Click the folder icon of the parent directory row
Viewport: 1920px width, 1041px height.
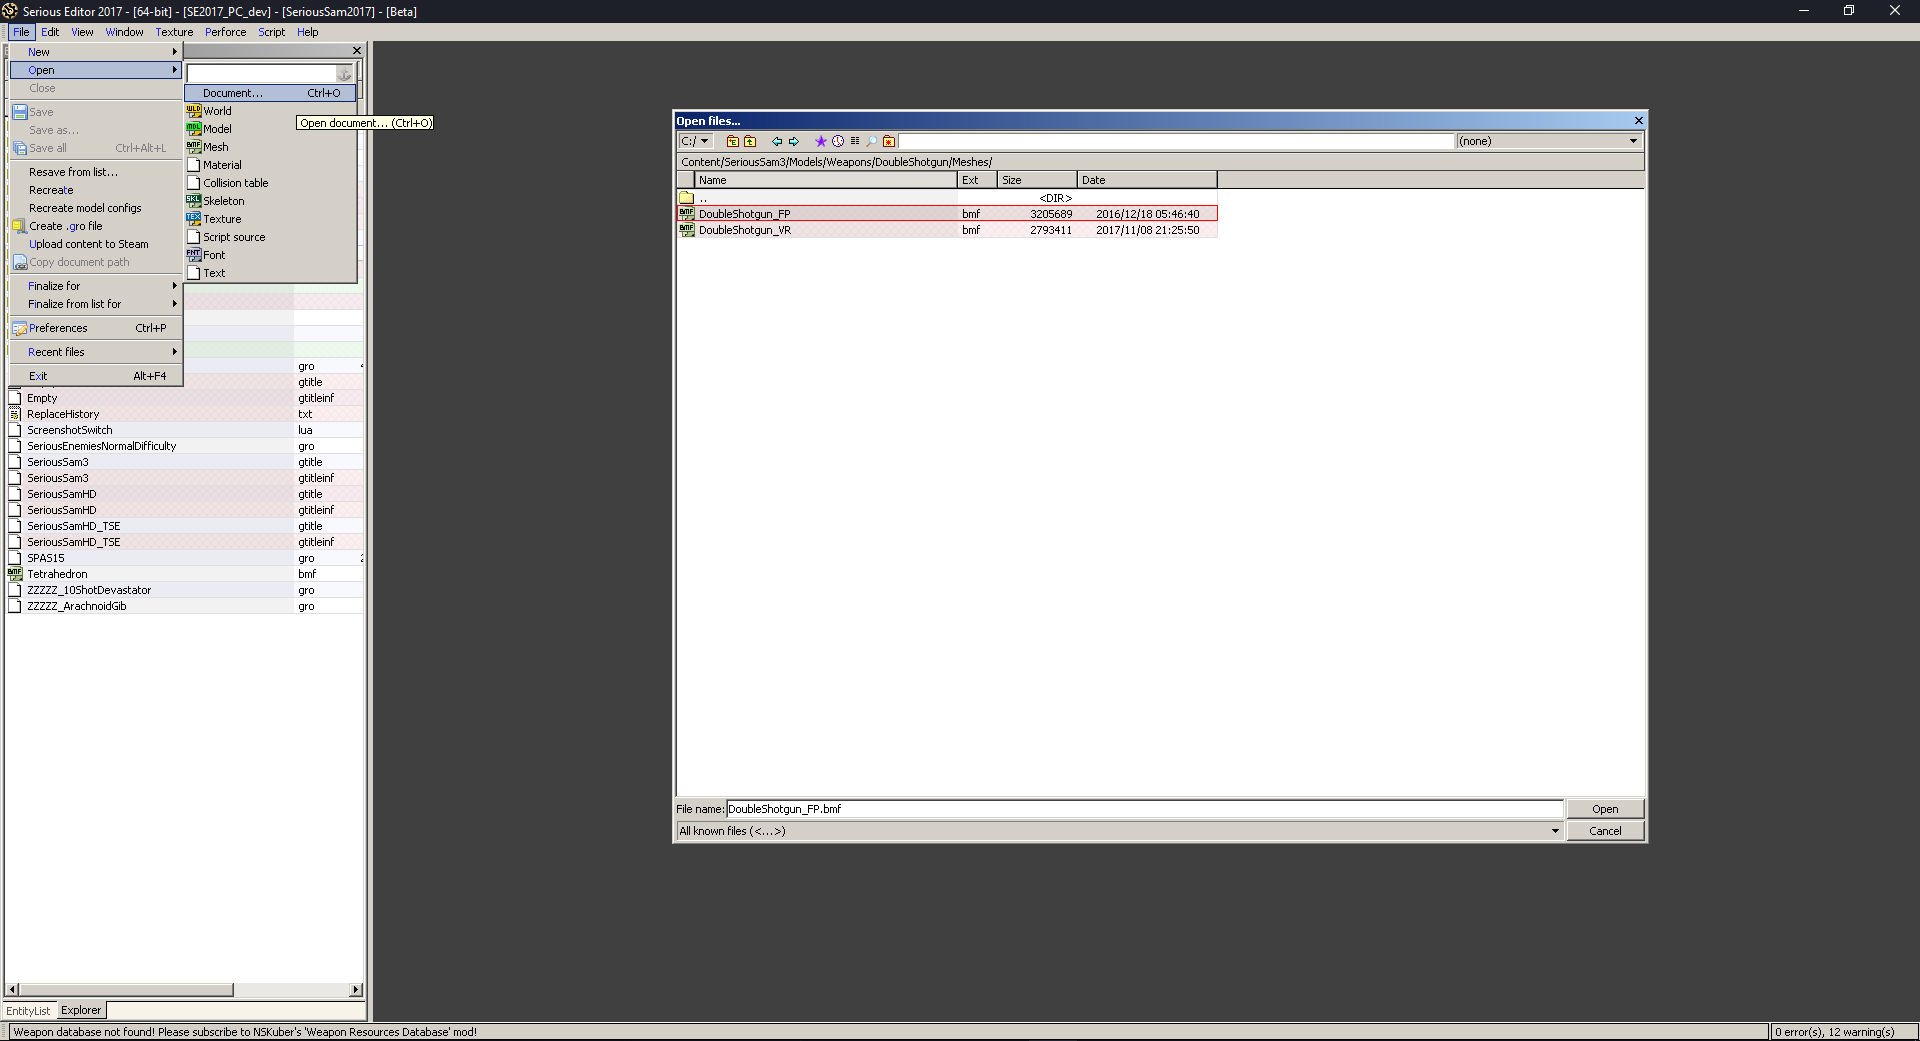687,198
